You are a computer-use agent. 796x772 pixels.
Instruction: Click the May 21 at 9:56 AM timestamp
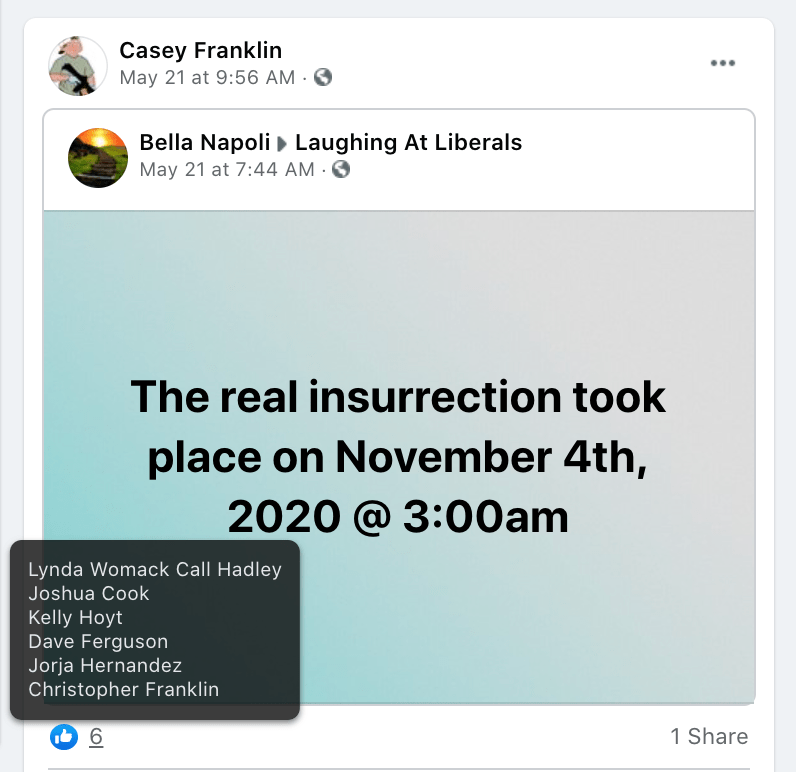[207, 77]
